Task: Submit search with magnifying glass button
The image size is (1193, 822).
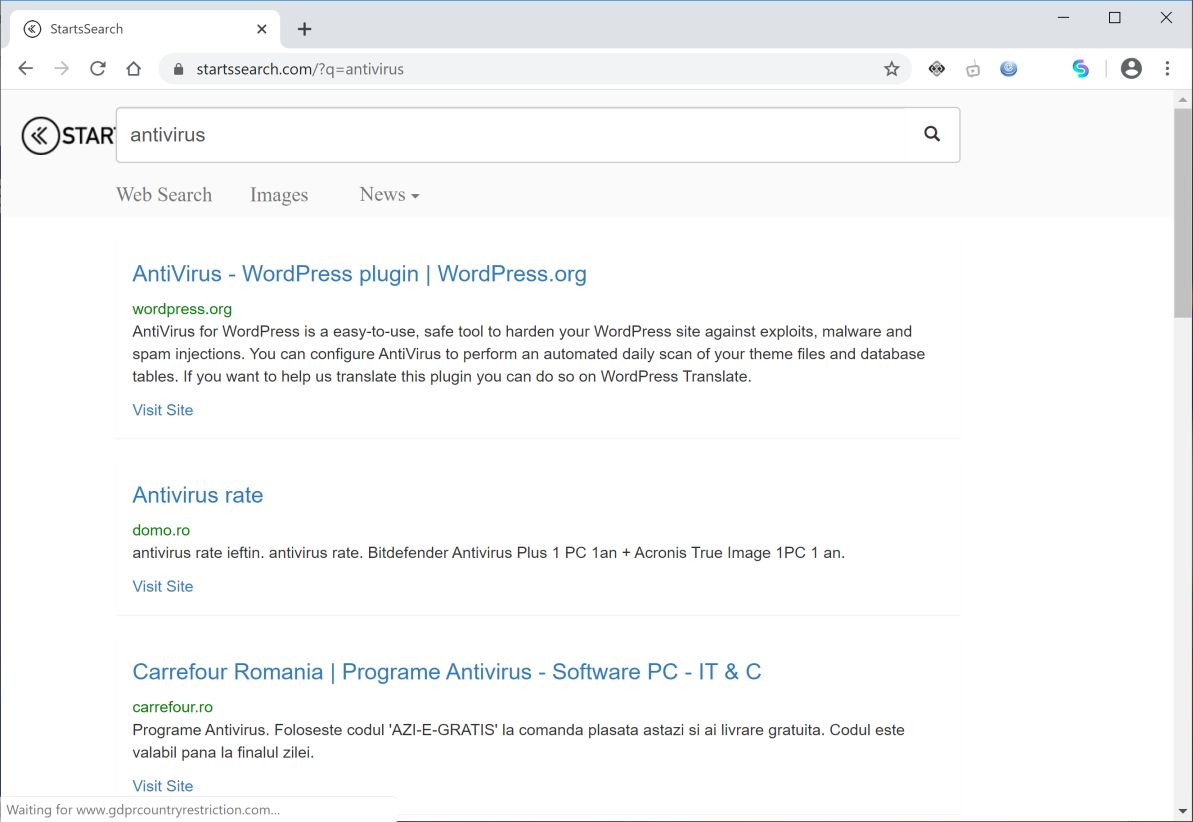Action: [x=932, y=135]
